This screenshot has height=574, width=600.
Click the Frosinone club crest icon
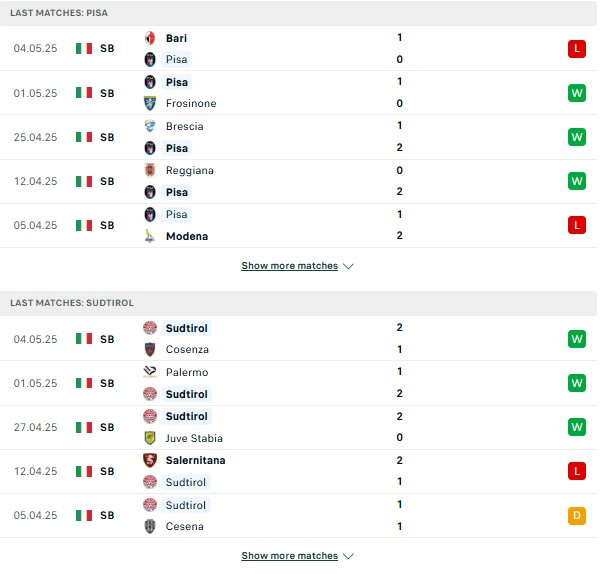click(x=150, y=103)
